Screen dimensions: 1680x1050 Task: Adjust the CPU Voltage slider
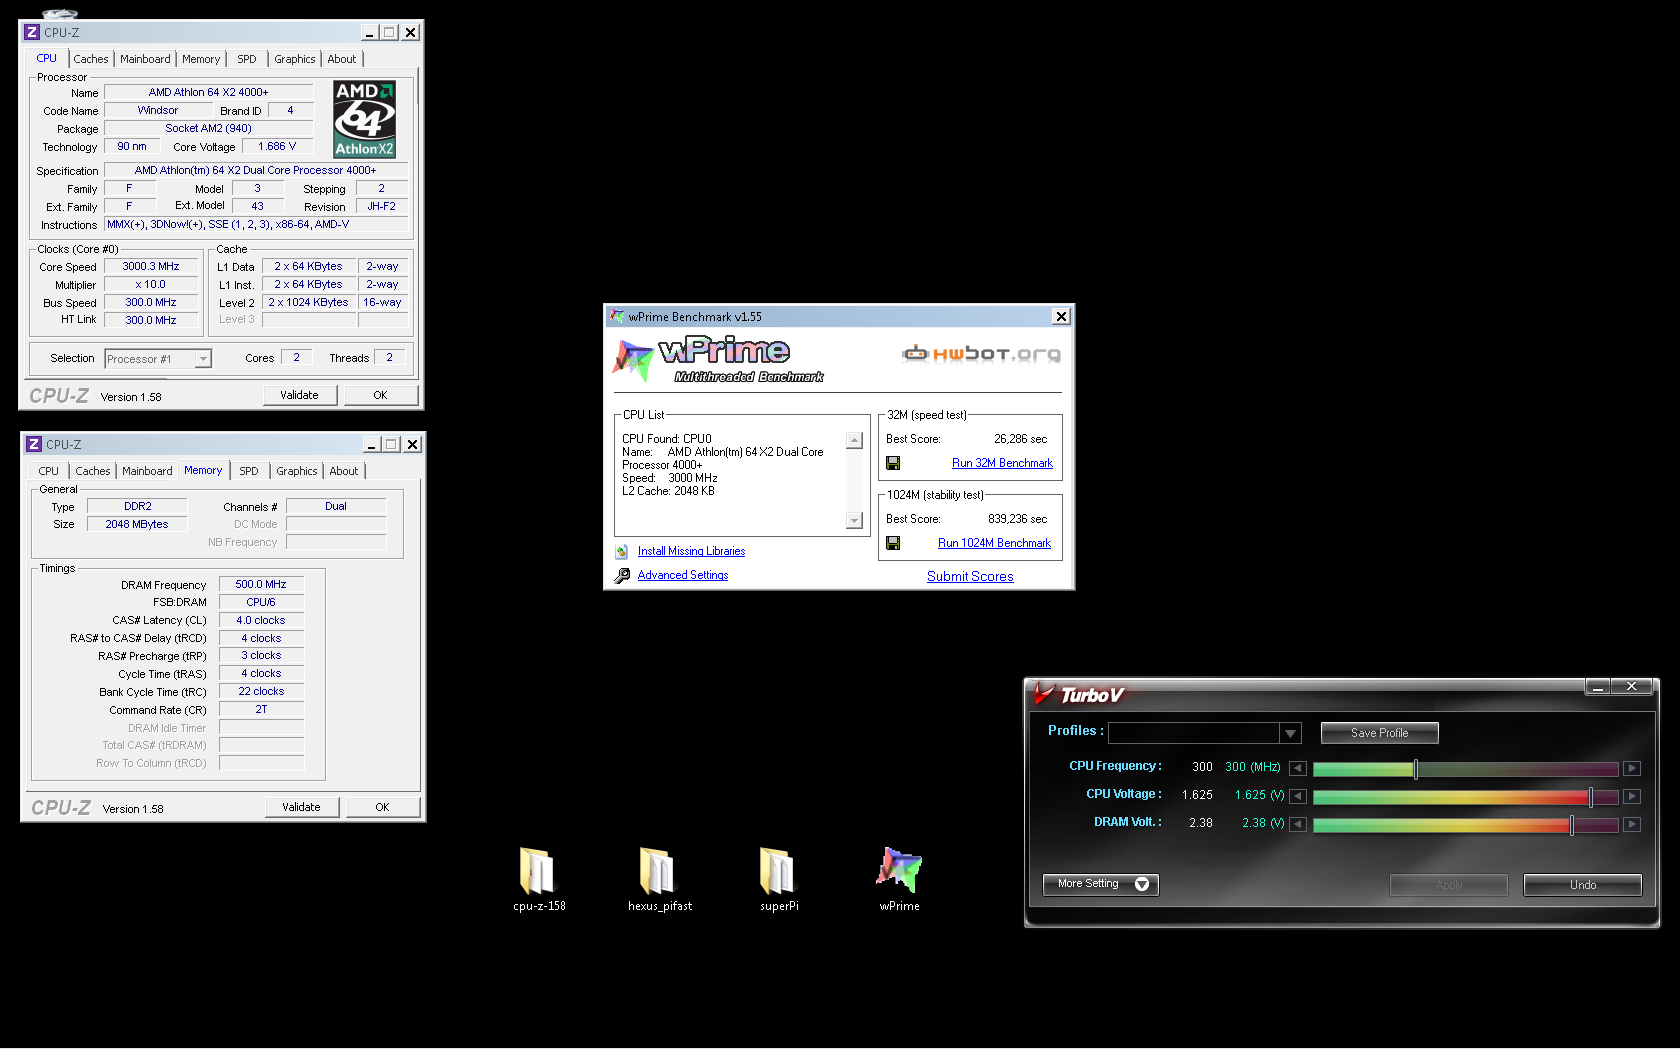pyautogui.click(x=1590, y=796)
